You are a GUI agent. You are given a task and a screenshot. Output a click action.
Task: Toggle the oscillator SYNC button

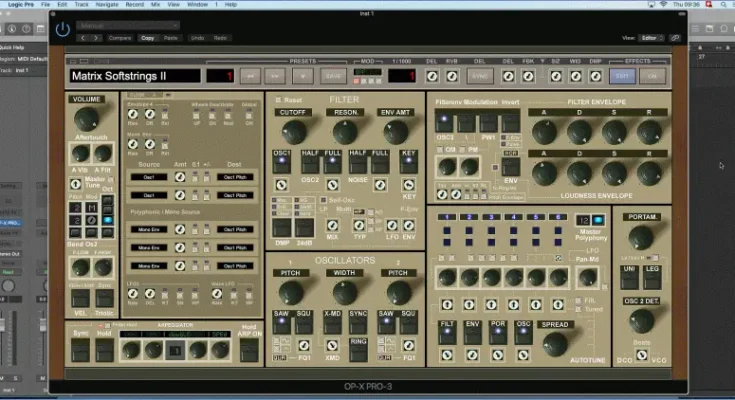tap(357, 320)
